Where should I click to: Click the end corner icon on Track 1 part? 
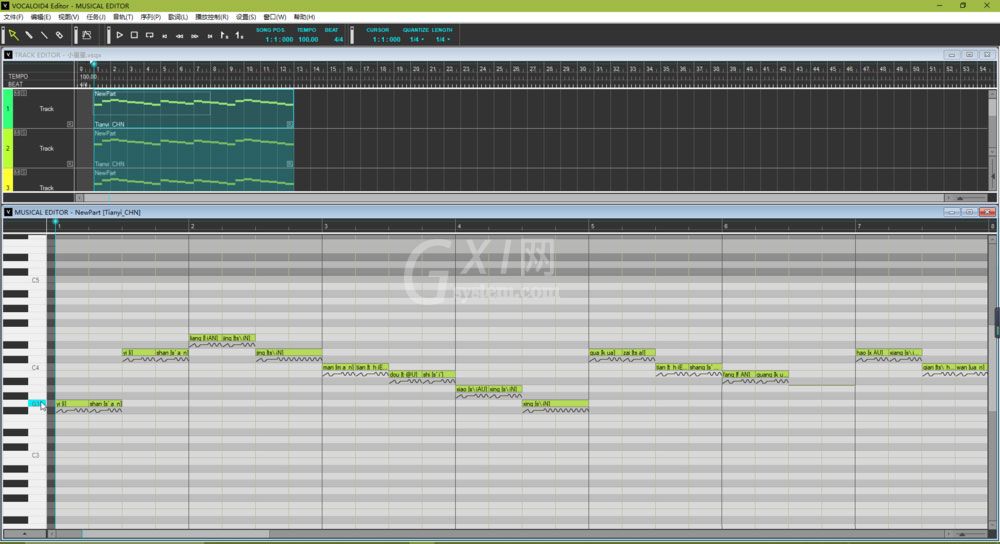point(290,124)
